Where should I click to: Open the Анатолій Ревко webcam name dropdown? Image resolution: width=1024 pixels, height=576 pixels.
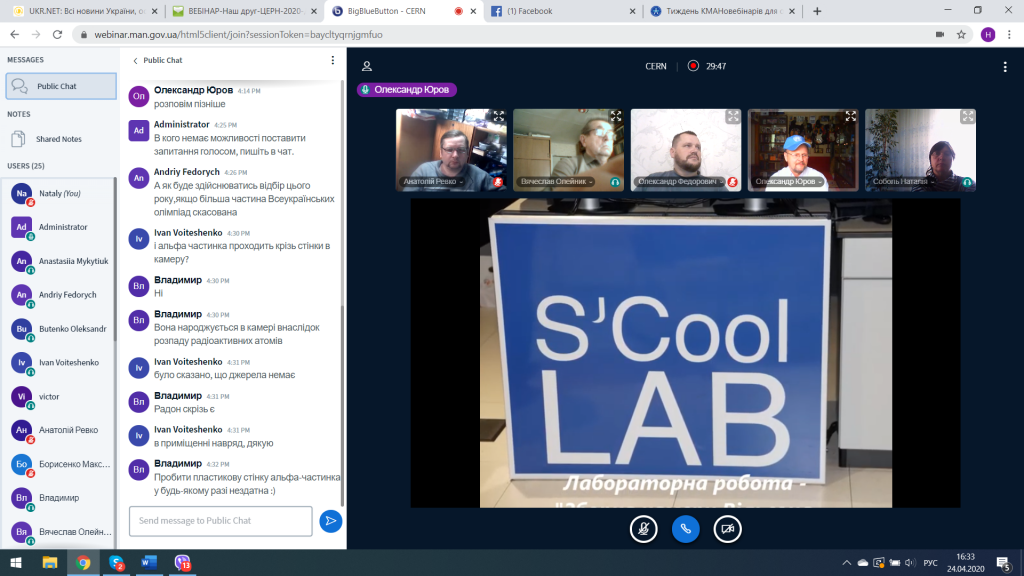pyautogui.click(x=433, y=182)
